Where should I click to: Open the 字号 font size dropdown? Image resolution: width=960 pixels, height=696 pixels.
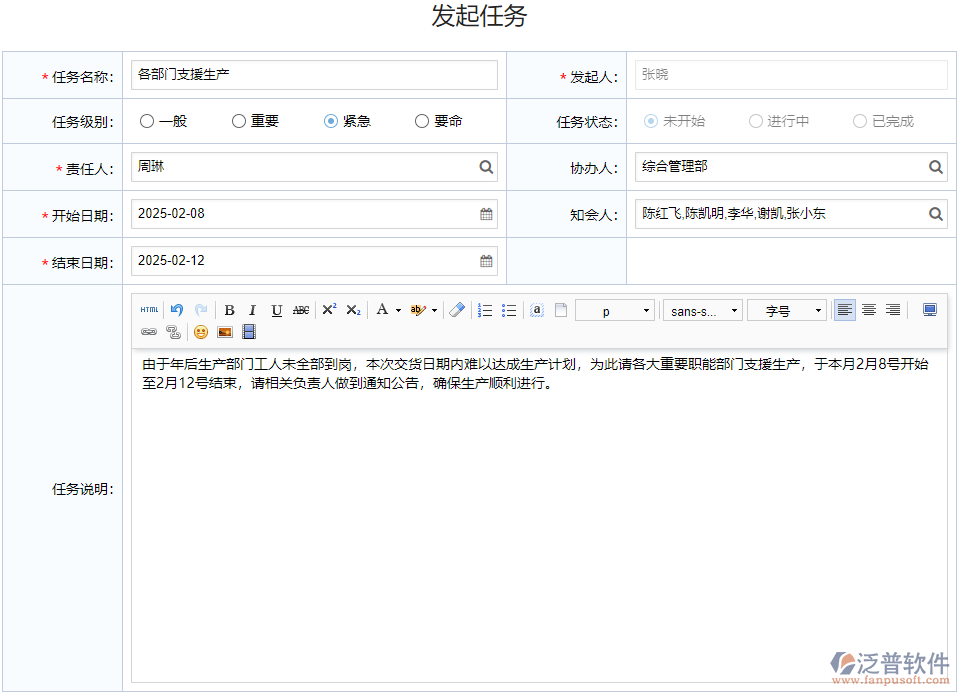tap(786, 311)
